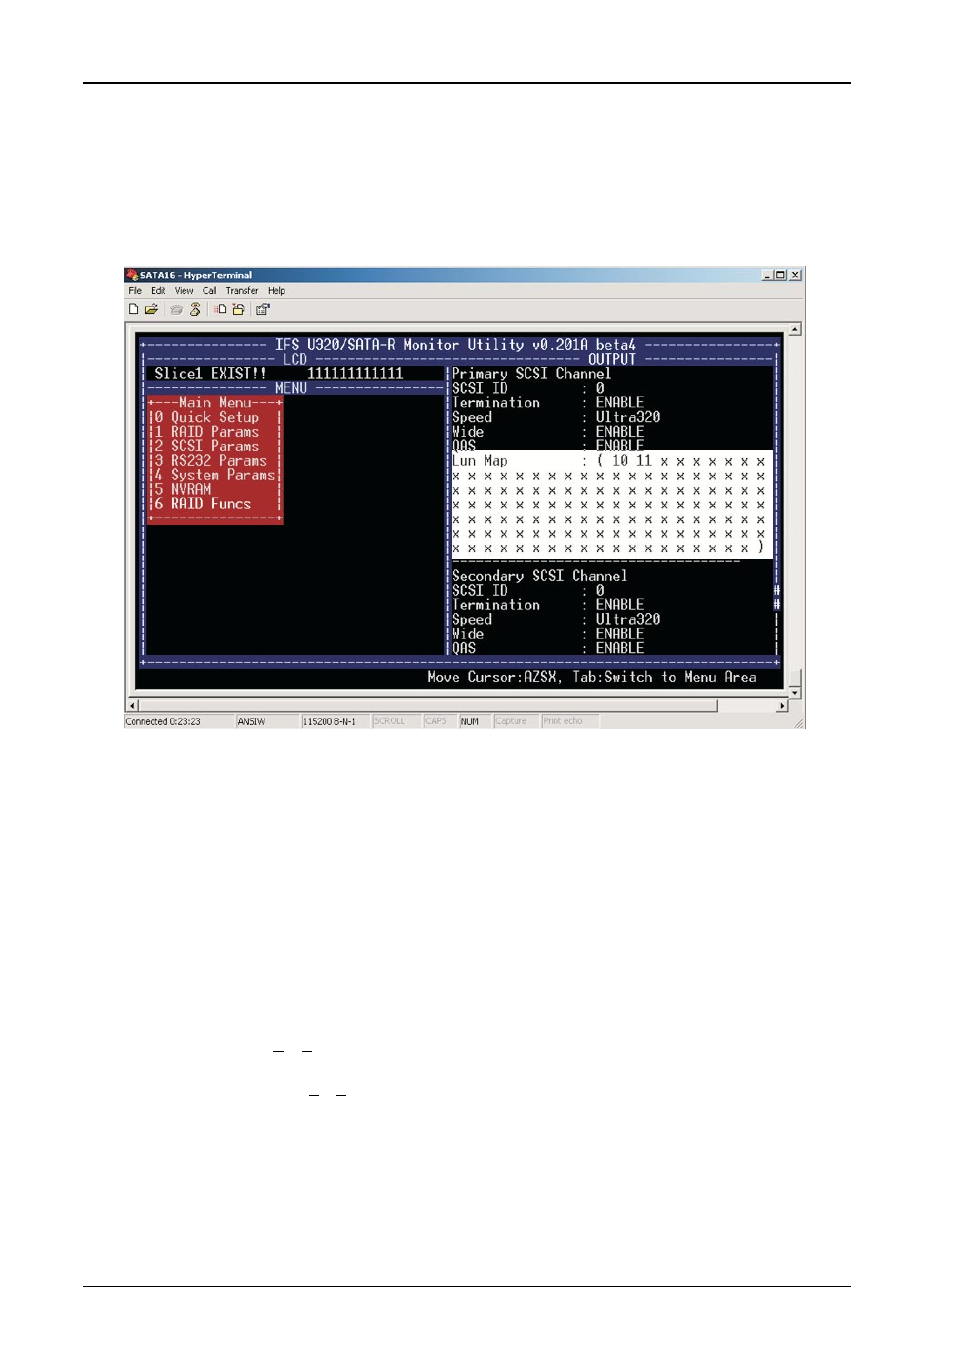954x1369 pixels.
Task: Select 6 RAID Funcs menu entry
Action: point(202,504)
